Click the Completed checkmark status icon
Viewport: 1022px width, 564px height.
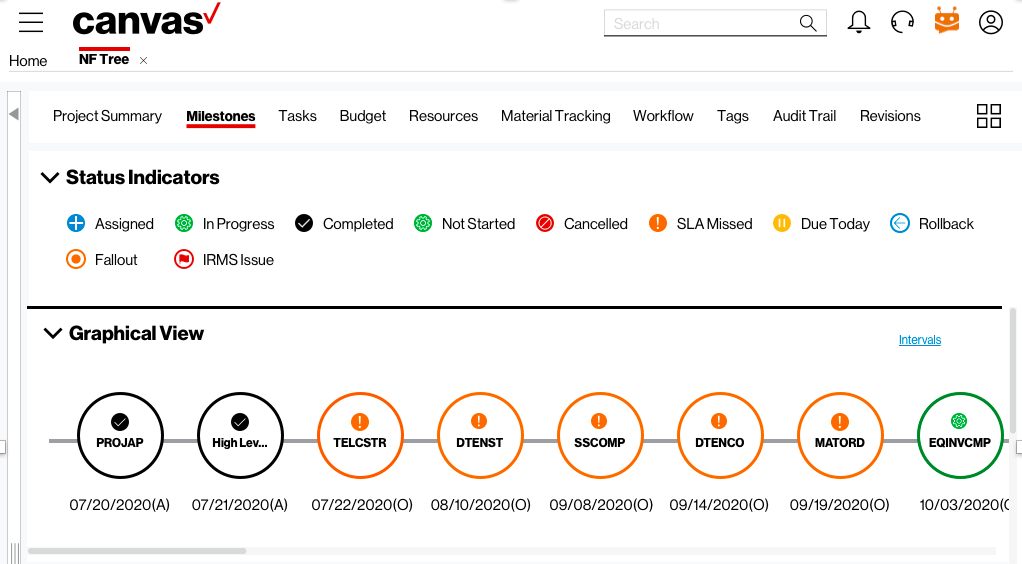point(304,223)
